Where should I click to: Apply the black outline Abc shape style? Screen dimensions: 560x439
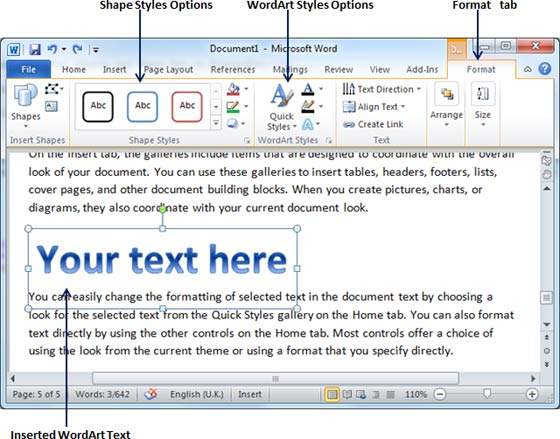click(98, 106)
